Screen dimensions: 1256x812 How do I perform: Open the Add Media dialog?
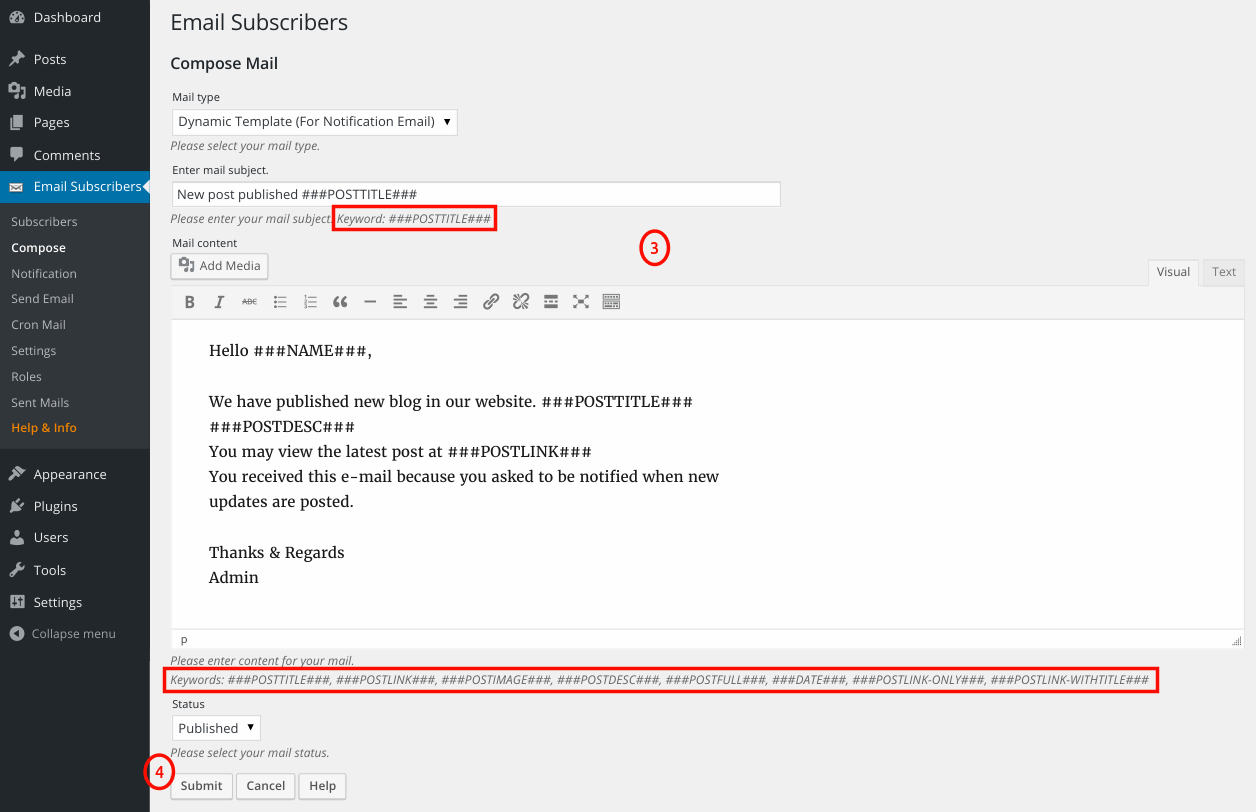[x=219, y=266]
